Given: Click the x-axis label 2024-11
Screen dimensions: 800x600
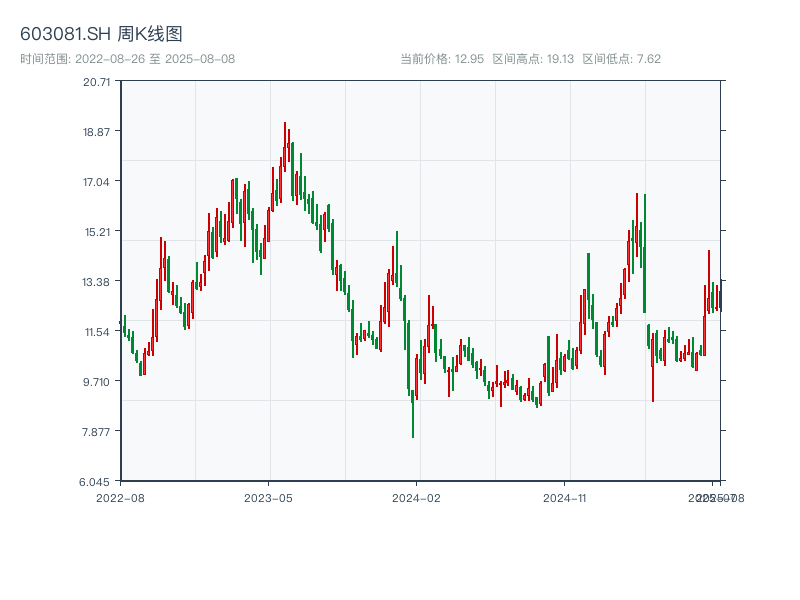Looking at the screenshot, I should point(564,498).
